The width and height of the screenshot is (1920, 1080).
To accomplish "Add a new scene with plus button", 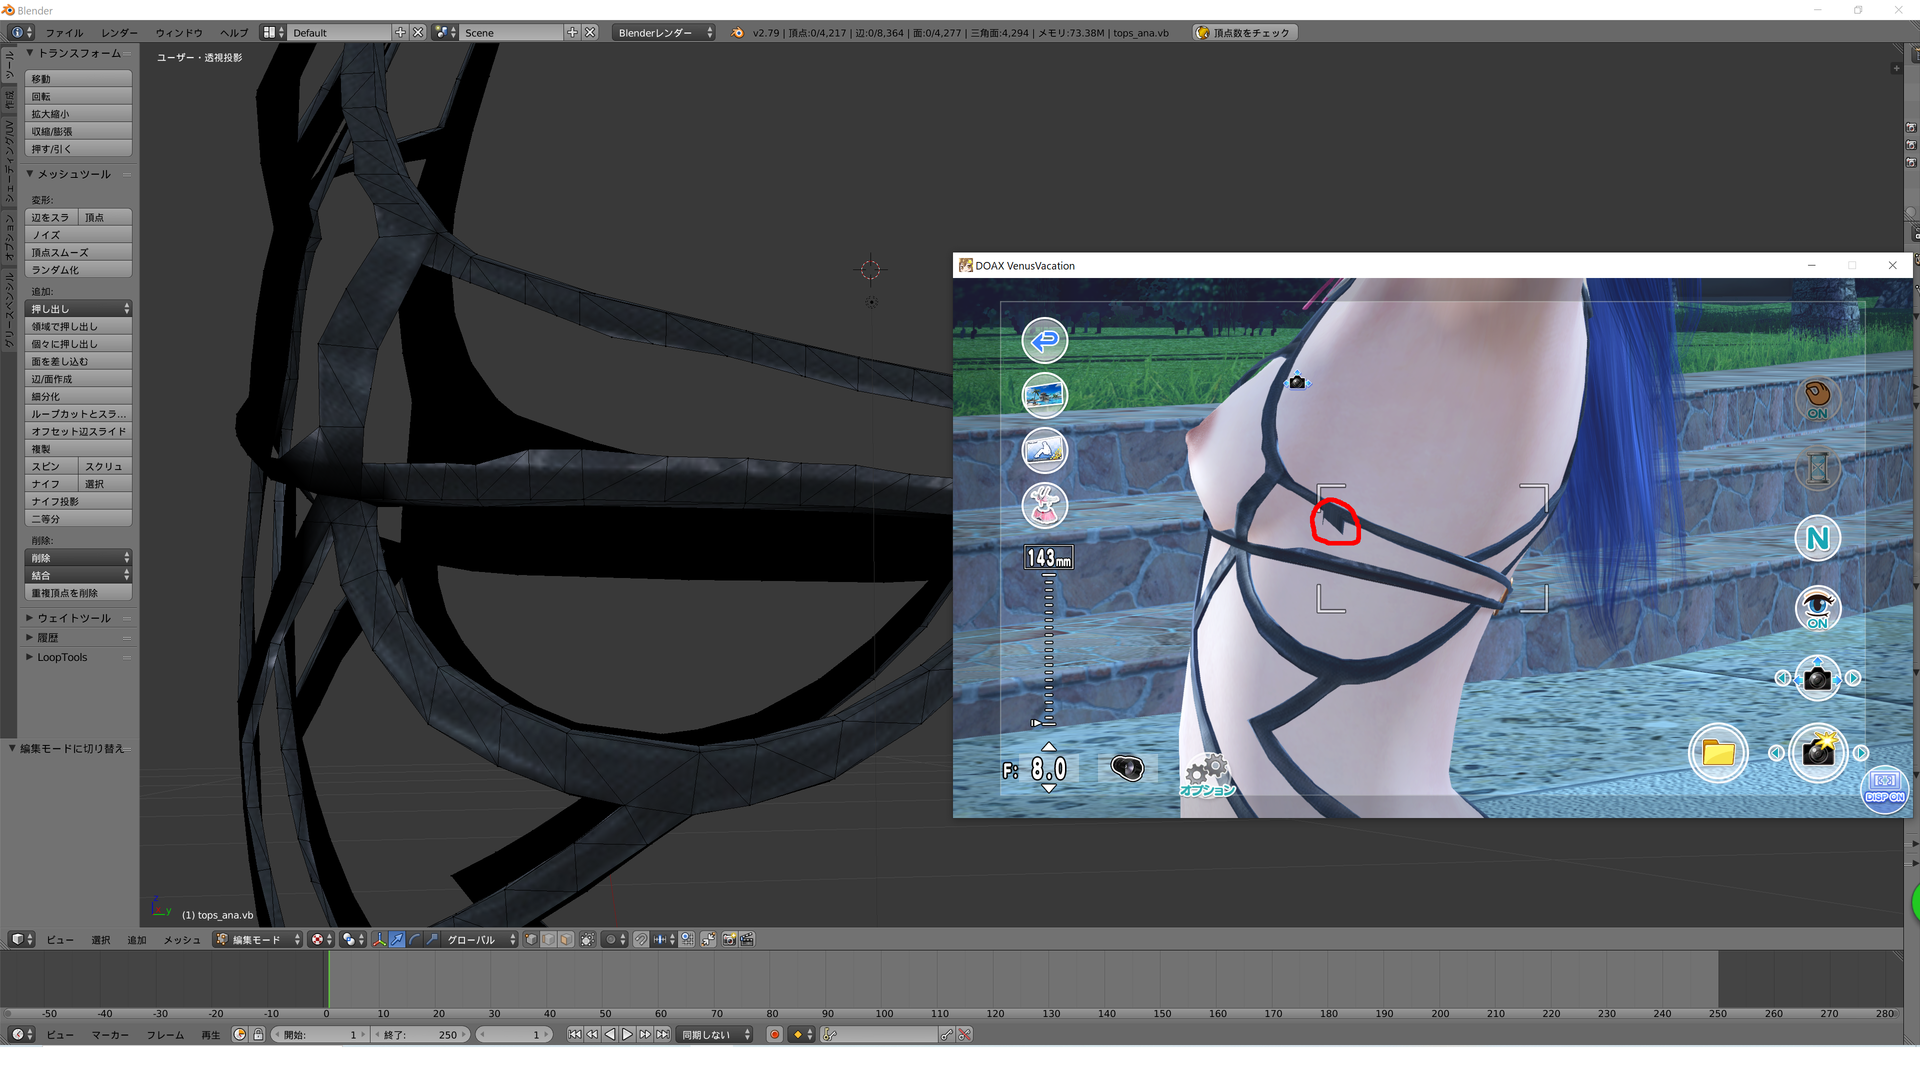I will 573,32.
